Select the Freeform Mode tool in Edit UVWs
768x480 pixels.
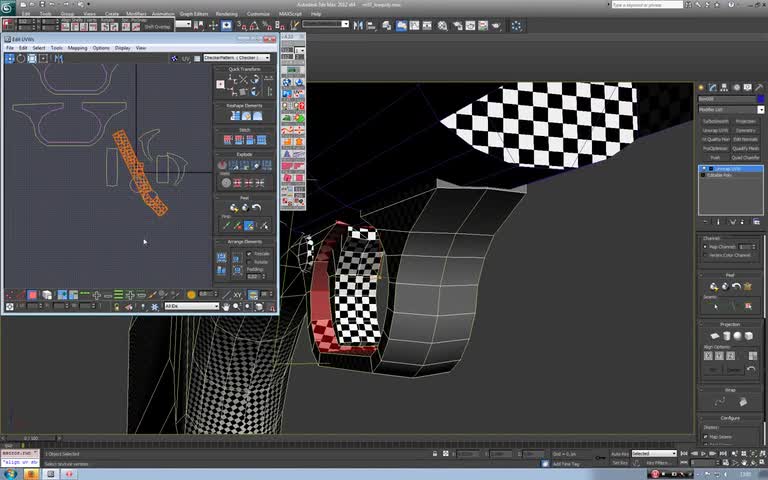pos(43,59)
